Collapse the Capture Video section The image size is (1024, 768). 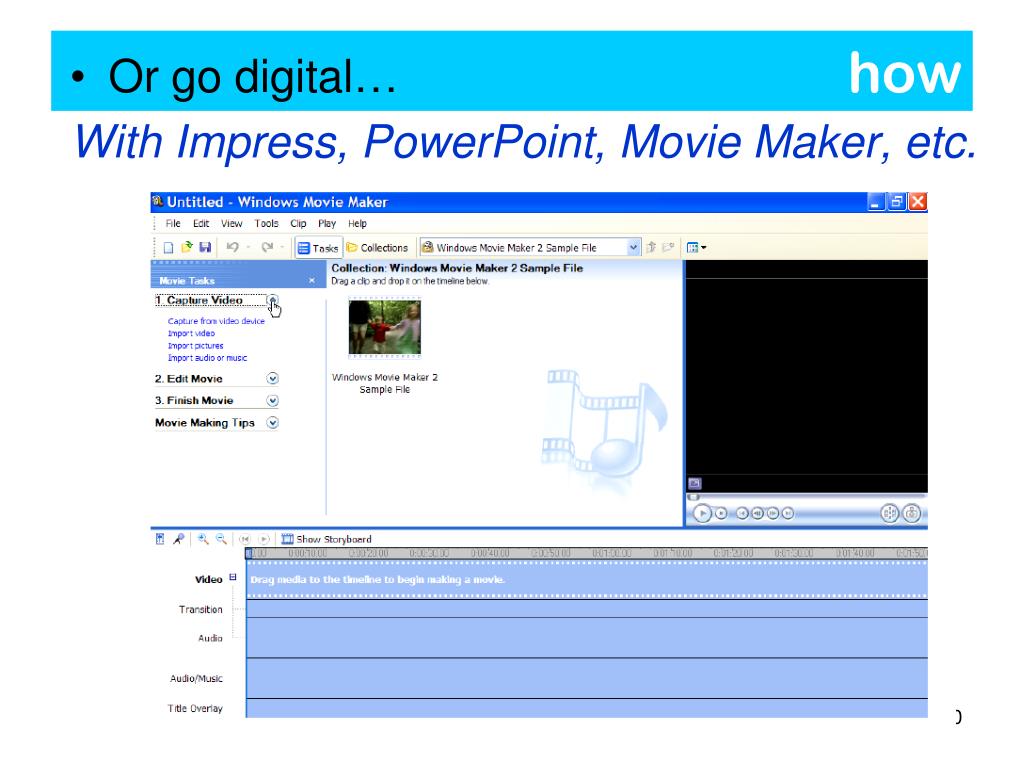coord(272,300)
